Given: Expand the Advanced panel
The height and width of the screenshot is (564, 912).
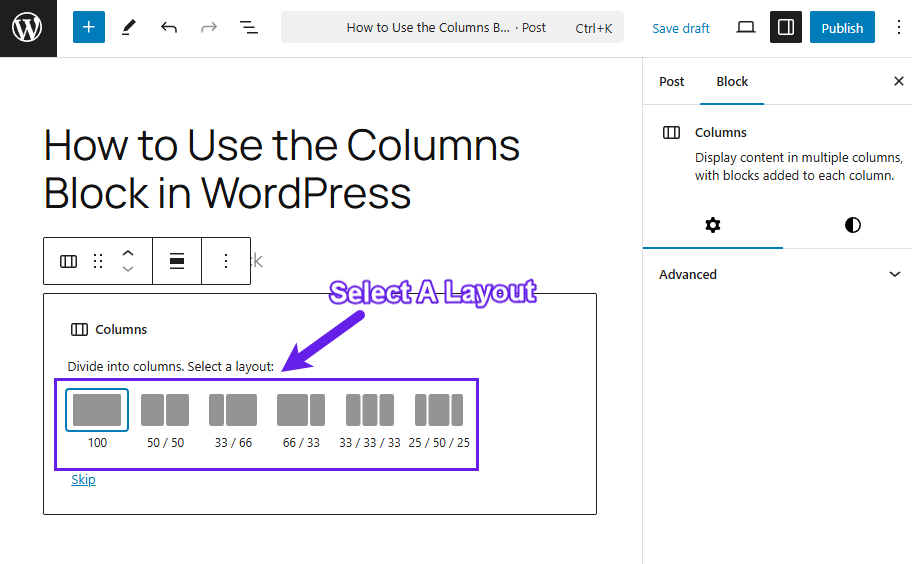Looking at the screenshot, I should [x=777, y=274].
